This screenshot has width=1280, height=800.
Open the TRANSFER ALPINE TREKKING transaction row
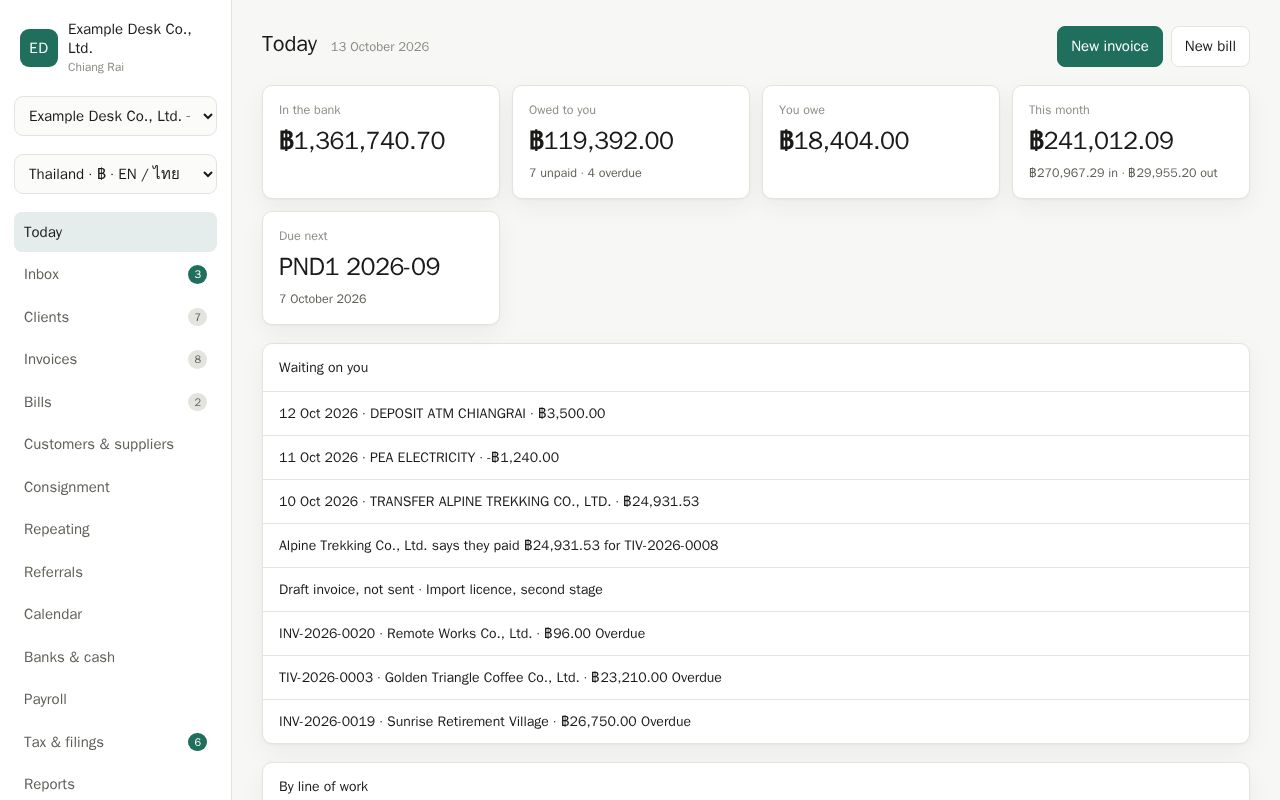[756, 501]
